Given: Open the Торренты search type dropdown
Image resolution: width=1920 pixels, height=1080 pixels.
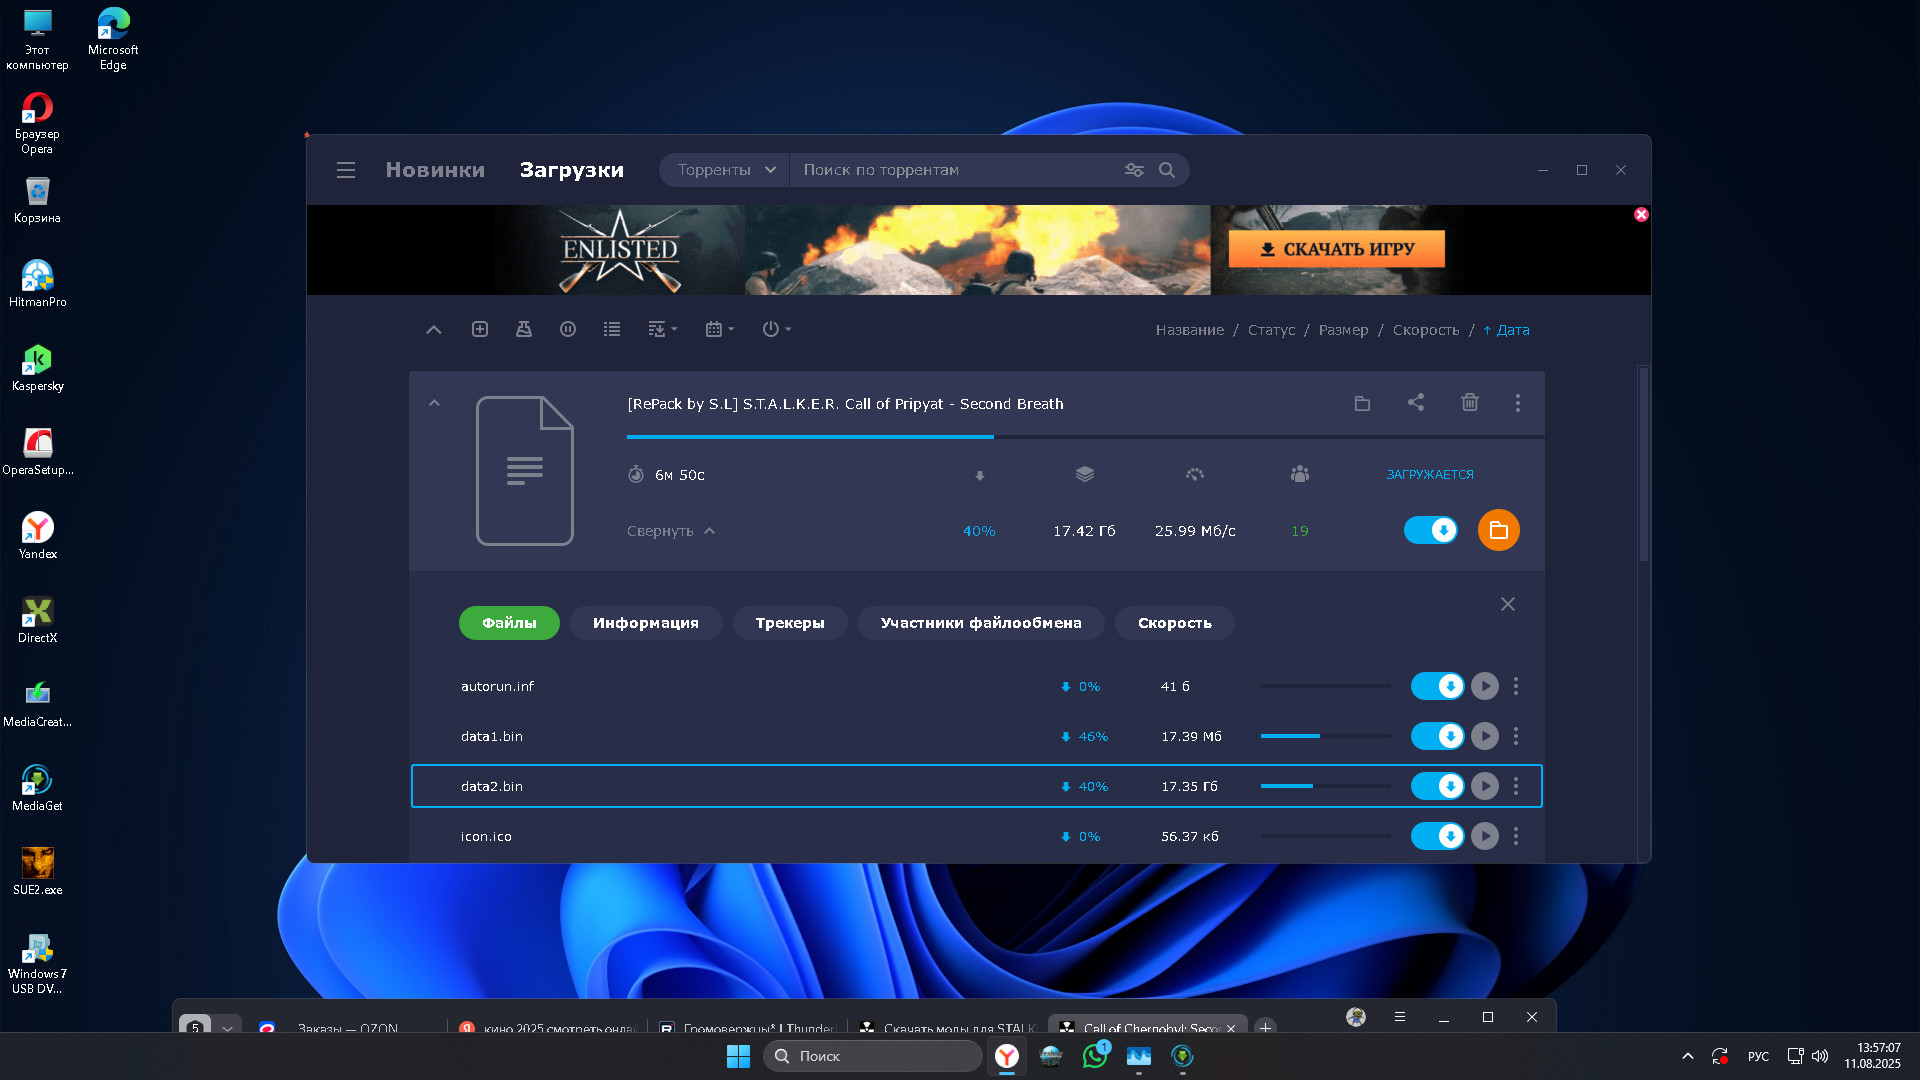Looking at the screenshot, I should click(x=726, y=170).
